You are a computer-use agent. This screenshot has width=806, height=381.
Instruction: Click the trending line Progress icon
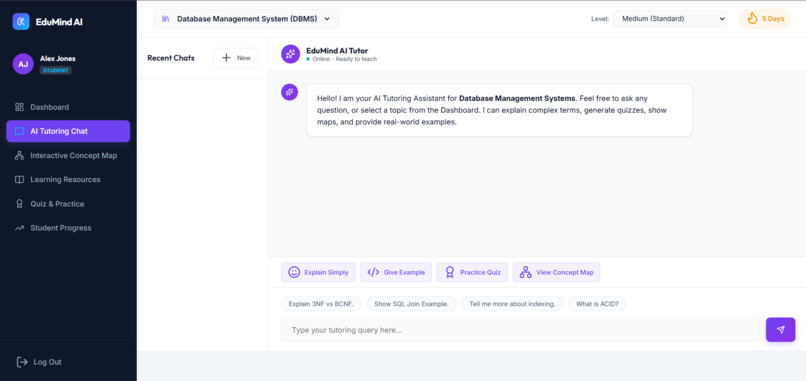click(x=20, y=228)
